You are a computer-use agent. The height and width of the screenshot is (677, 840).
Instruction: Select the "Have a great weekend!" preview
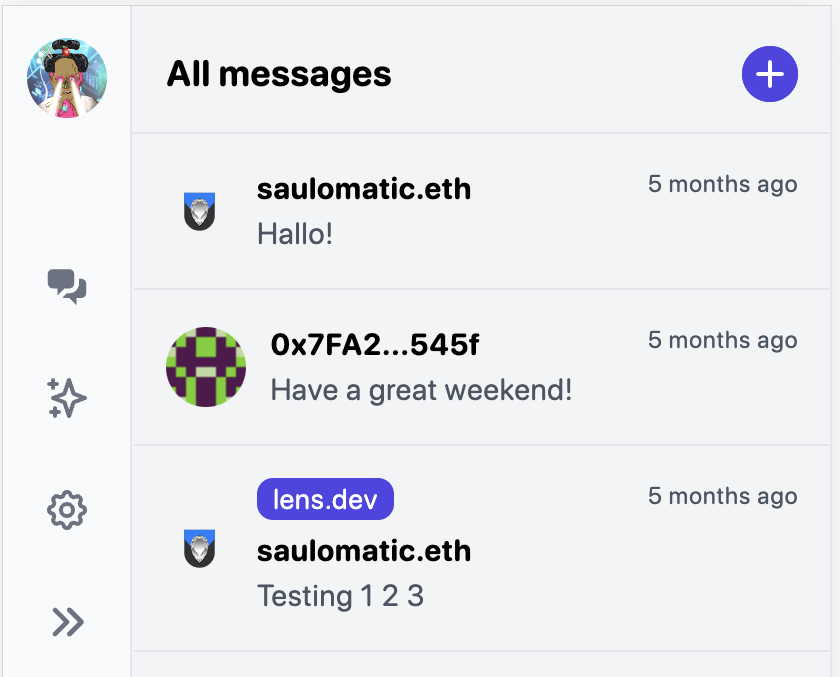(x=421, y=390)
